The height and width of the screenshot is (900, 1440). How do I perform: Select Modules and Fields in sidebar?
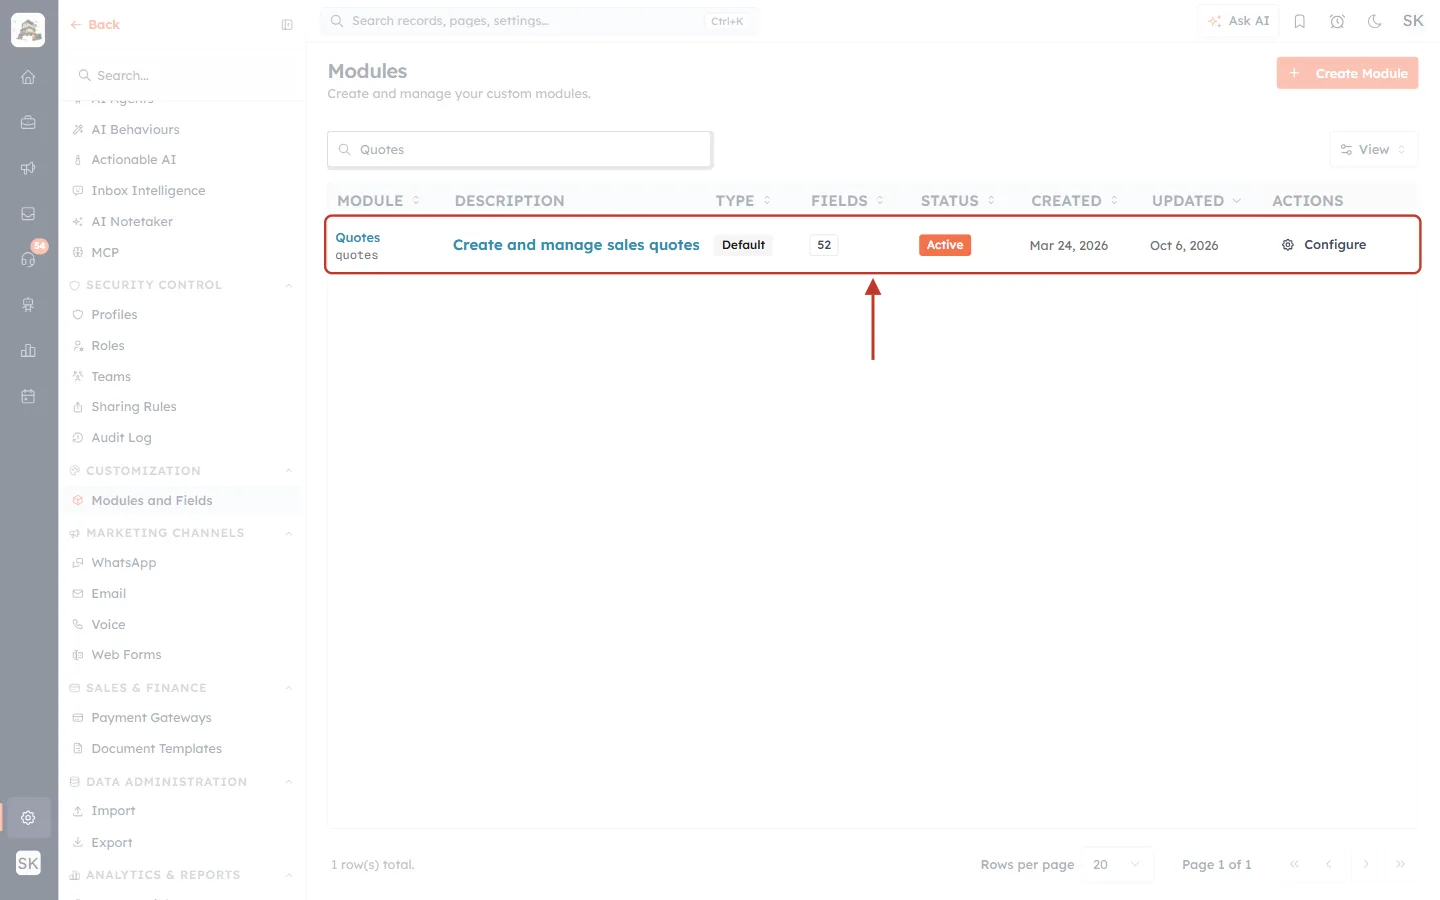182,501
